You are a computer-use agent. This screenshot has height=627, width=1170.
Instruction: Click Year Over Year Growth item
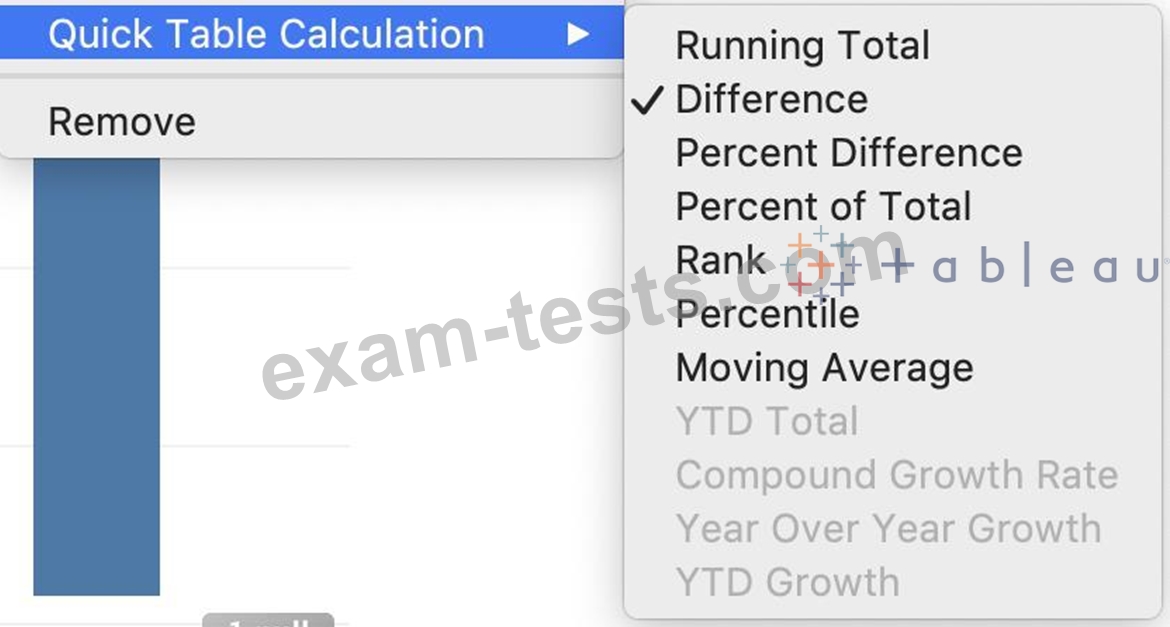click(888, 528)
